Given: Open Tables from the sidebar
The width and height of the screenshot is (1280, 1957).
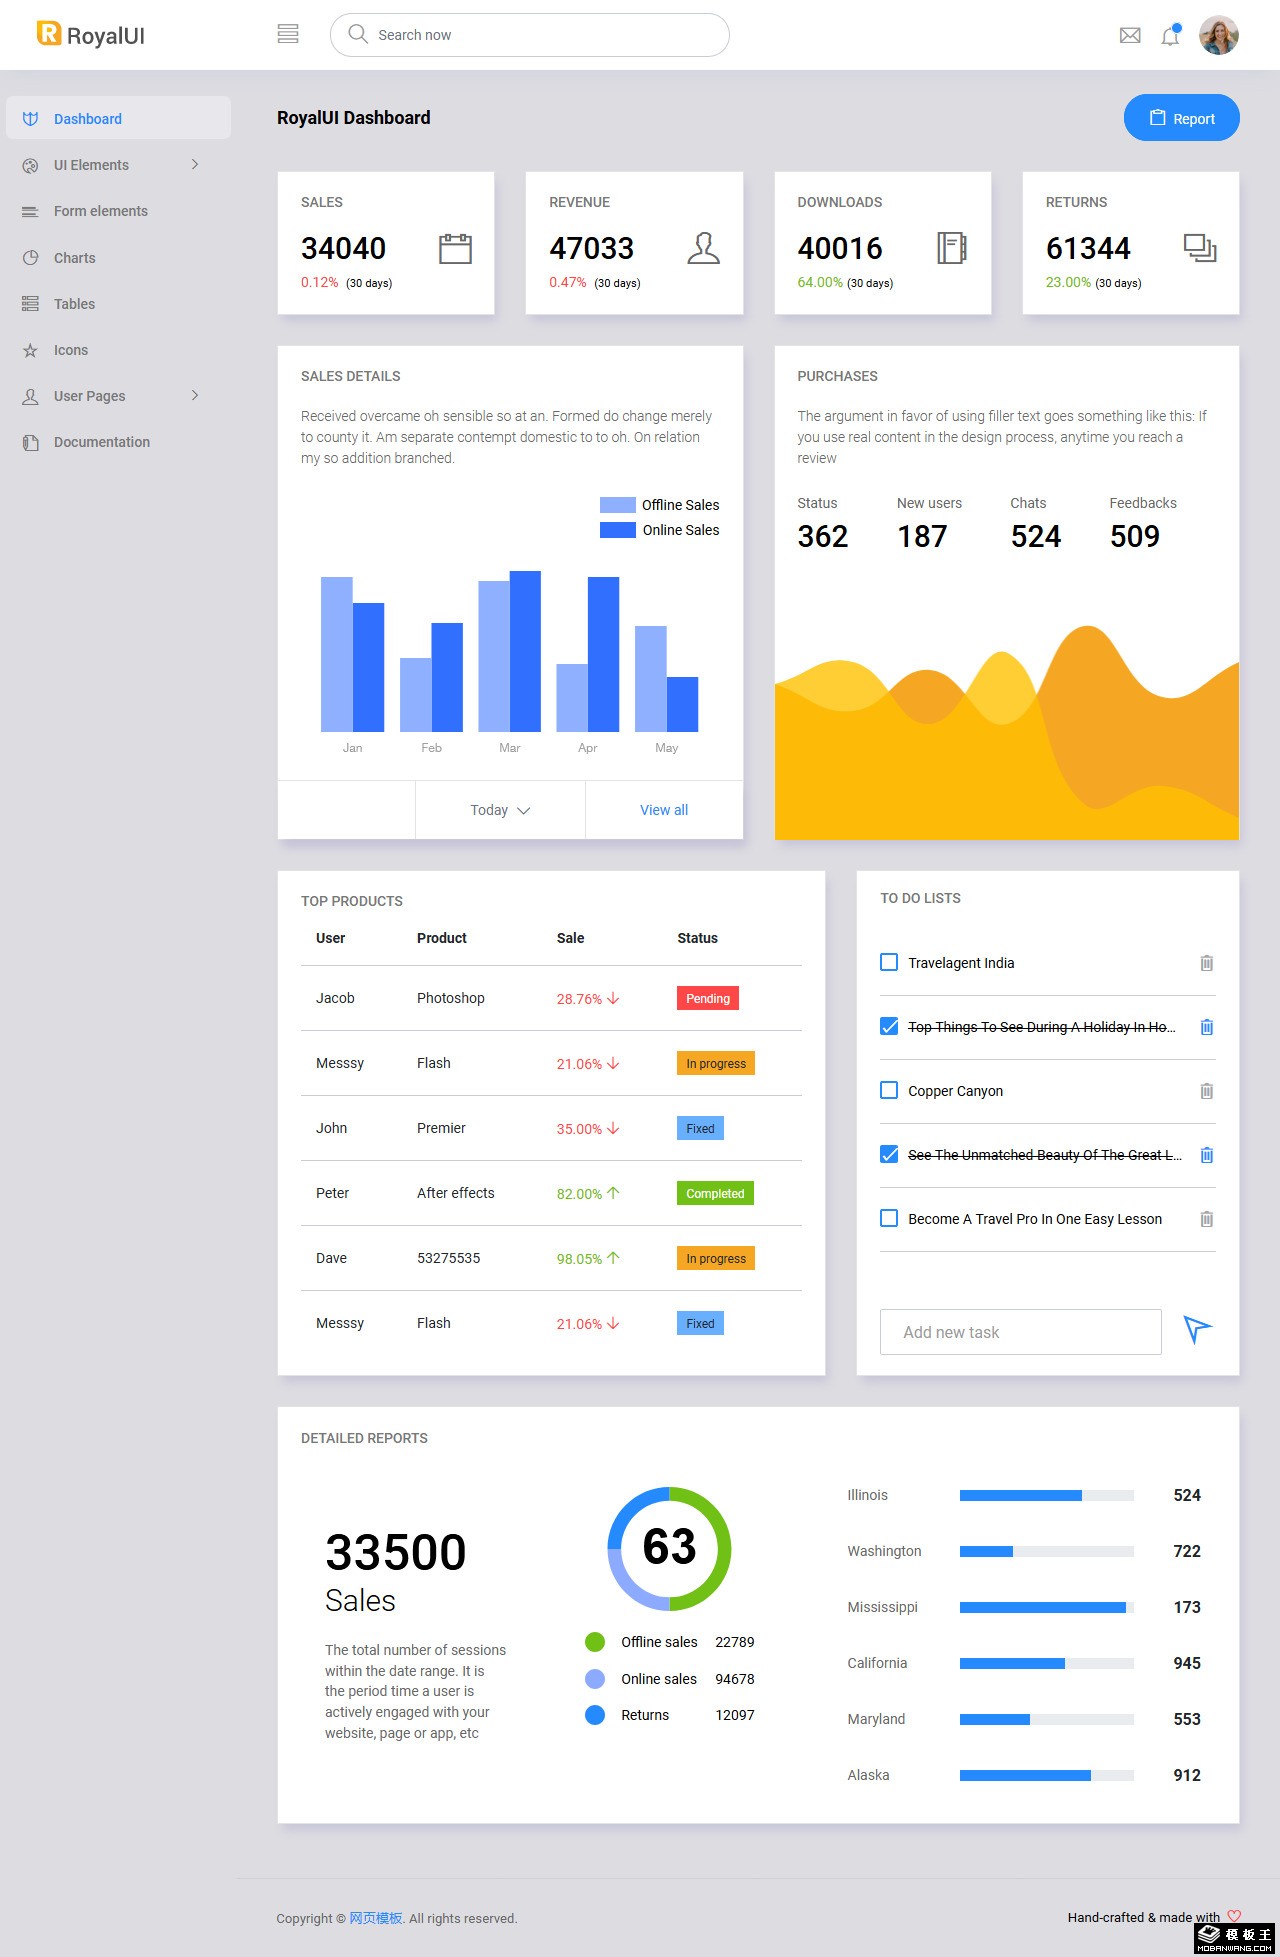Looking at the screenshot, I should click(74, 304).
